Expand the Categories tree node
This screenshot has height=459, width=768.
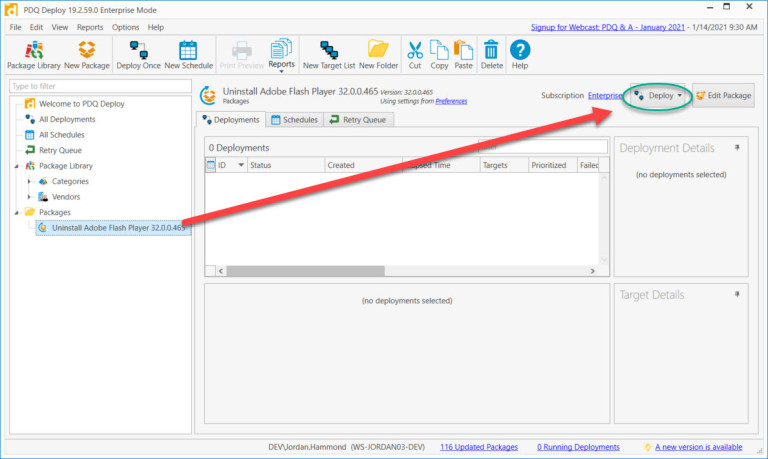click(x=29, y=182)
